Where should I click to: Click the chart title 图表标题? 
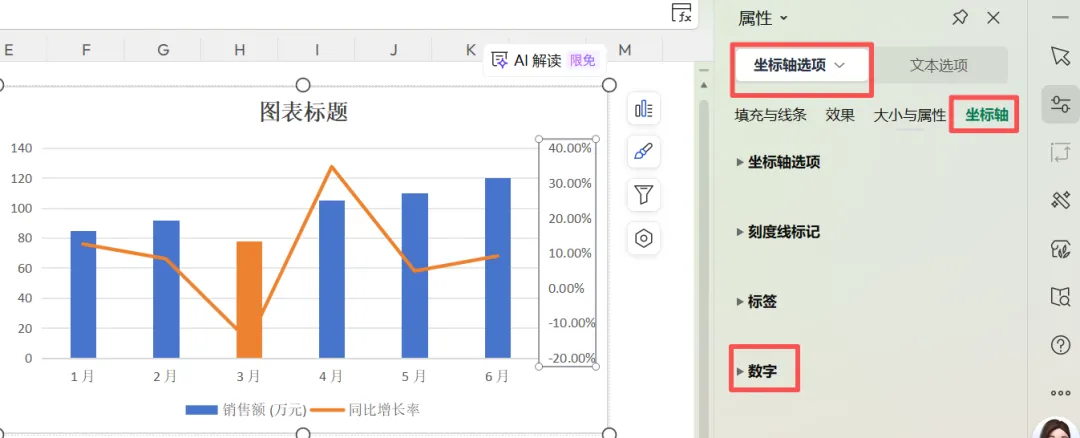[304, 112]
